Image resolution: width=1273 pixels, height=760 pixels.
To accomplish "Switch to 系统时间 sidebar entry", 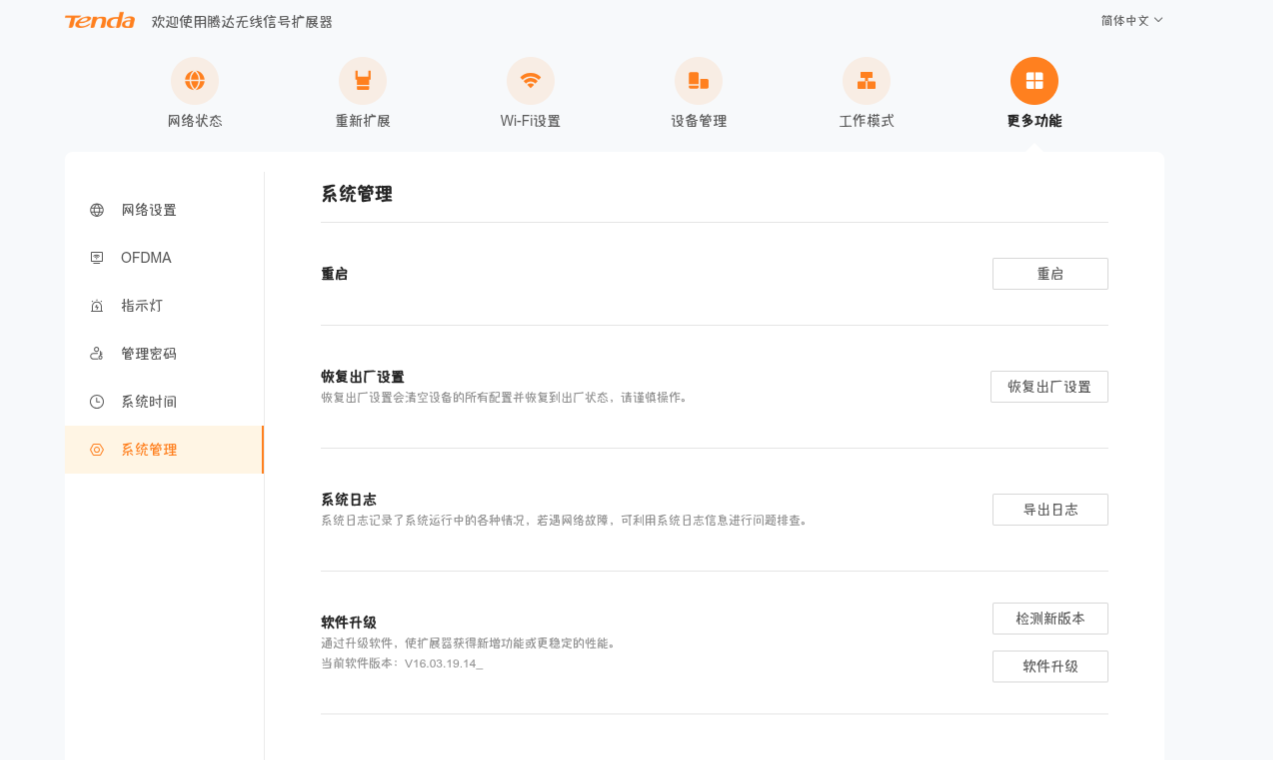I will pyautogui.click(x=148, y=402).
